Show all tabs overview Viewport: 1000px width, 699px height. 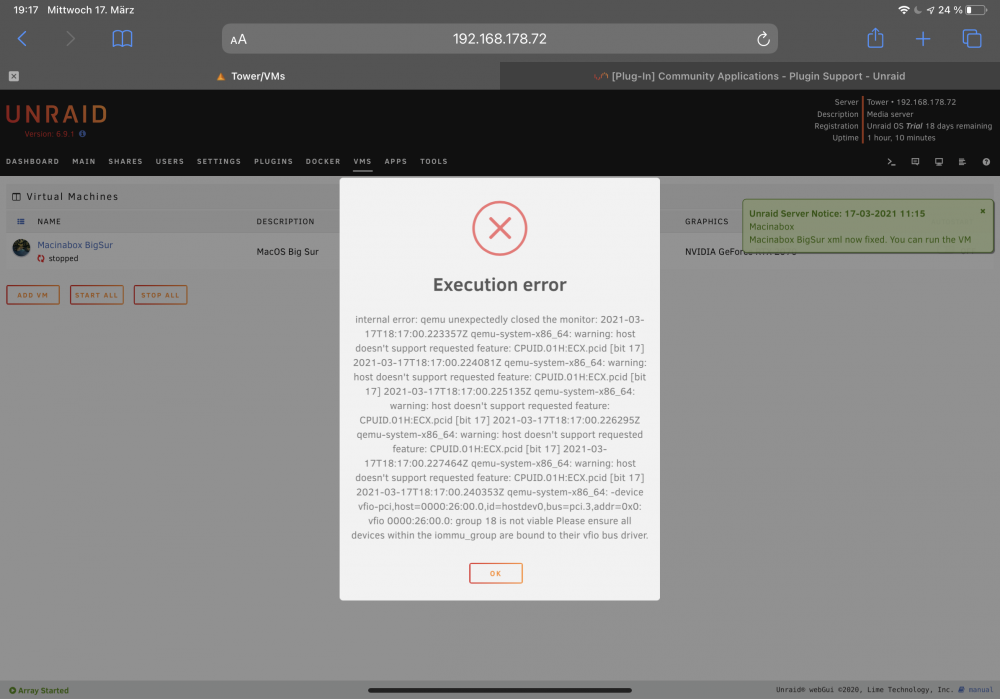971,39
